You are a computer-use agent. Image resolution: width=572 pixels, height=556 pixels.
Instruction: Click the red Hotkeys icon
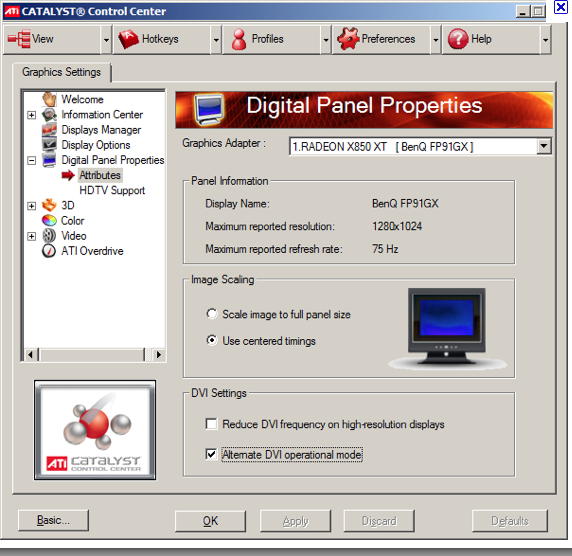coord(128,39)
